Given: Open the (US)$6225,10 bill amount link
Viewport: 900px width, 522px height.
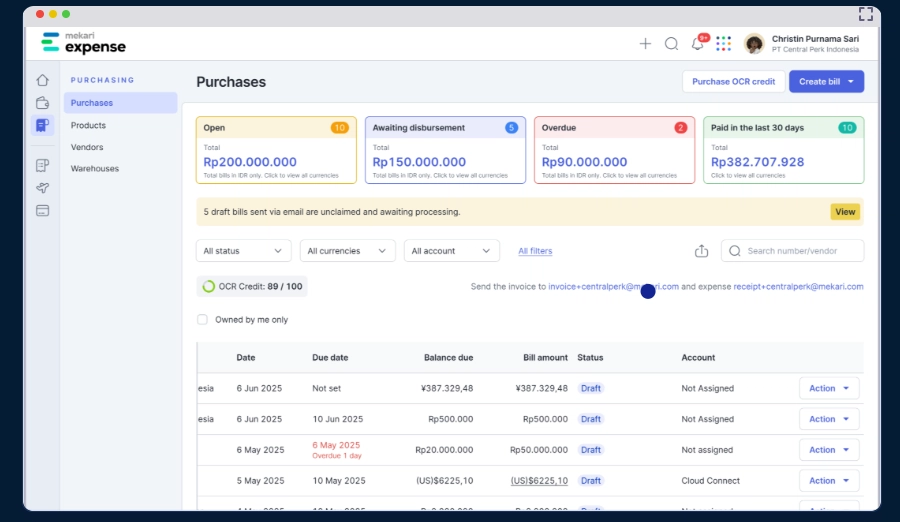Looking at the screenshot, I should (x=539, y=481).
